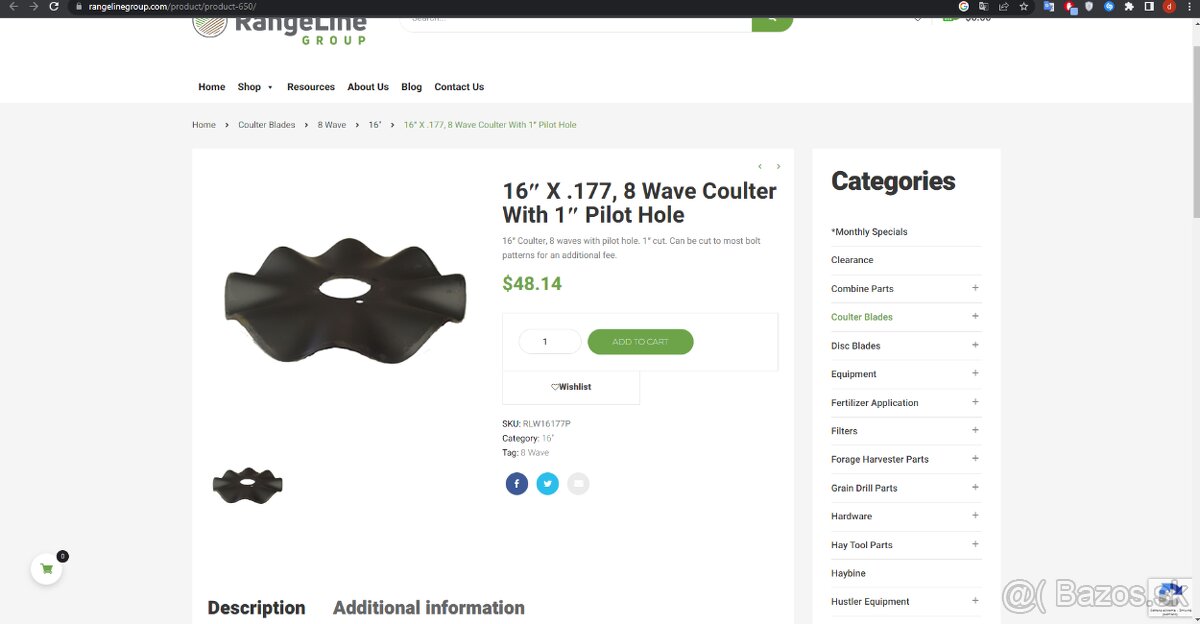The image size is (1200, 624).
Task: Open Coulter Blades breadcrumb link
Action: coord(267,125)
